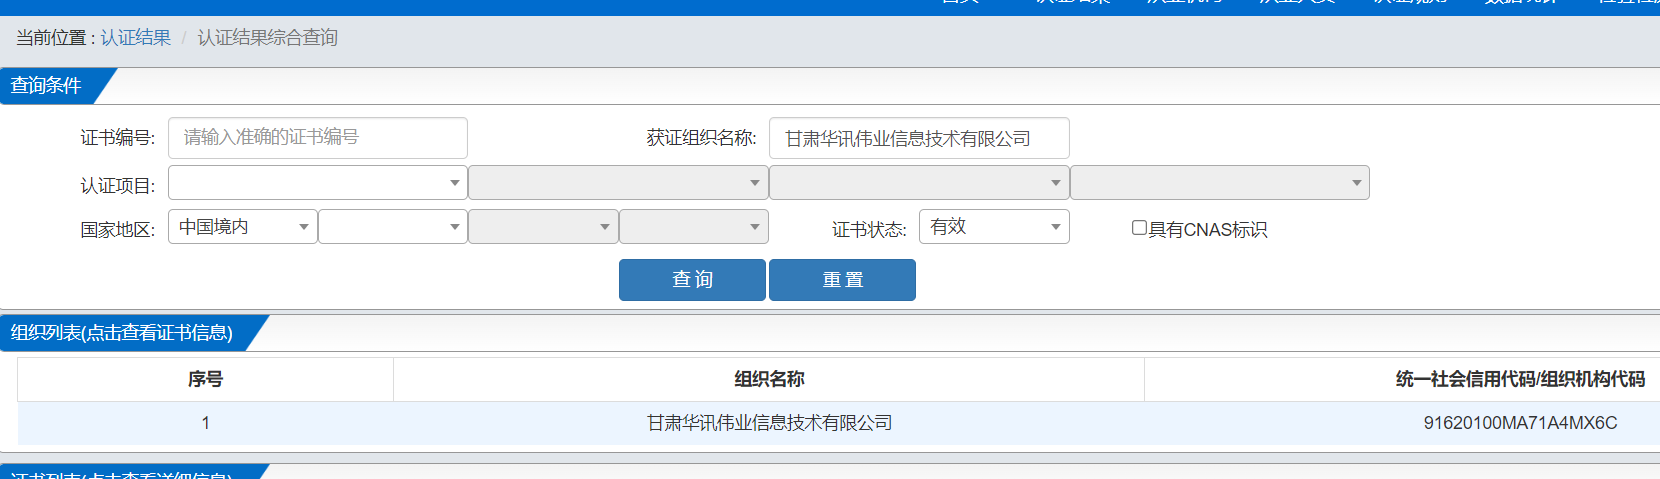Viewport: 1660px width, 479px height.
Task: Focus the 获证组织名称 input field
Action: (919, 138)
